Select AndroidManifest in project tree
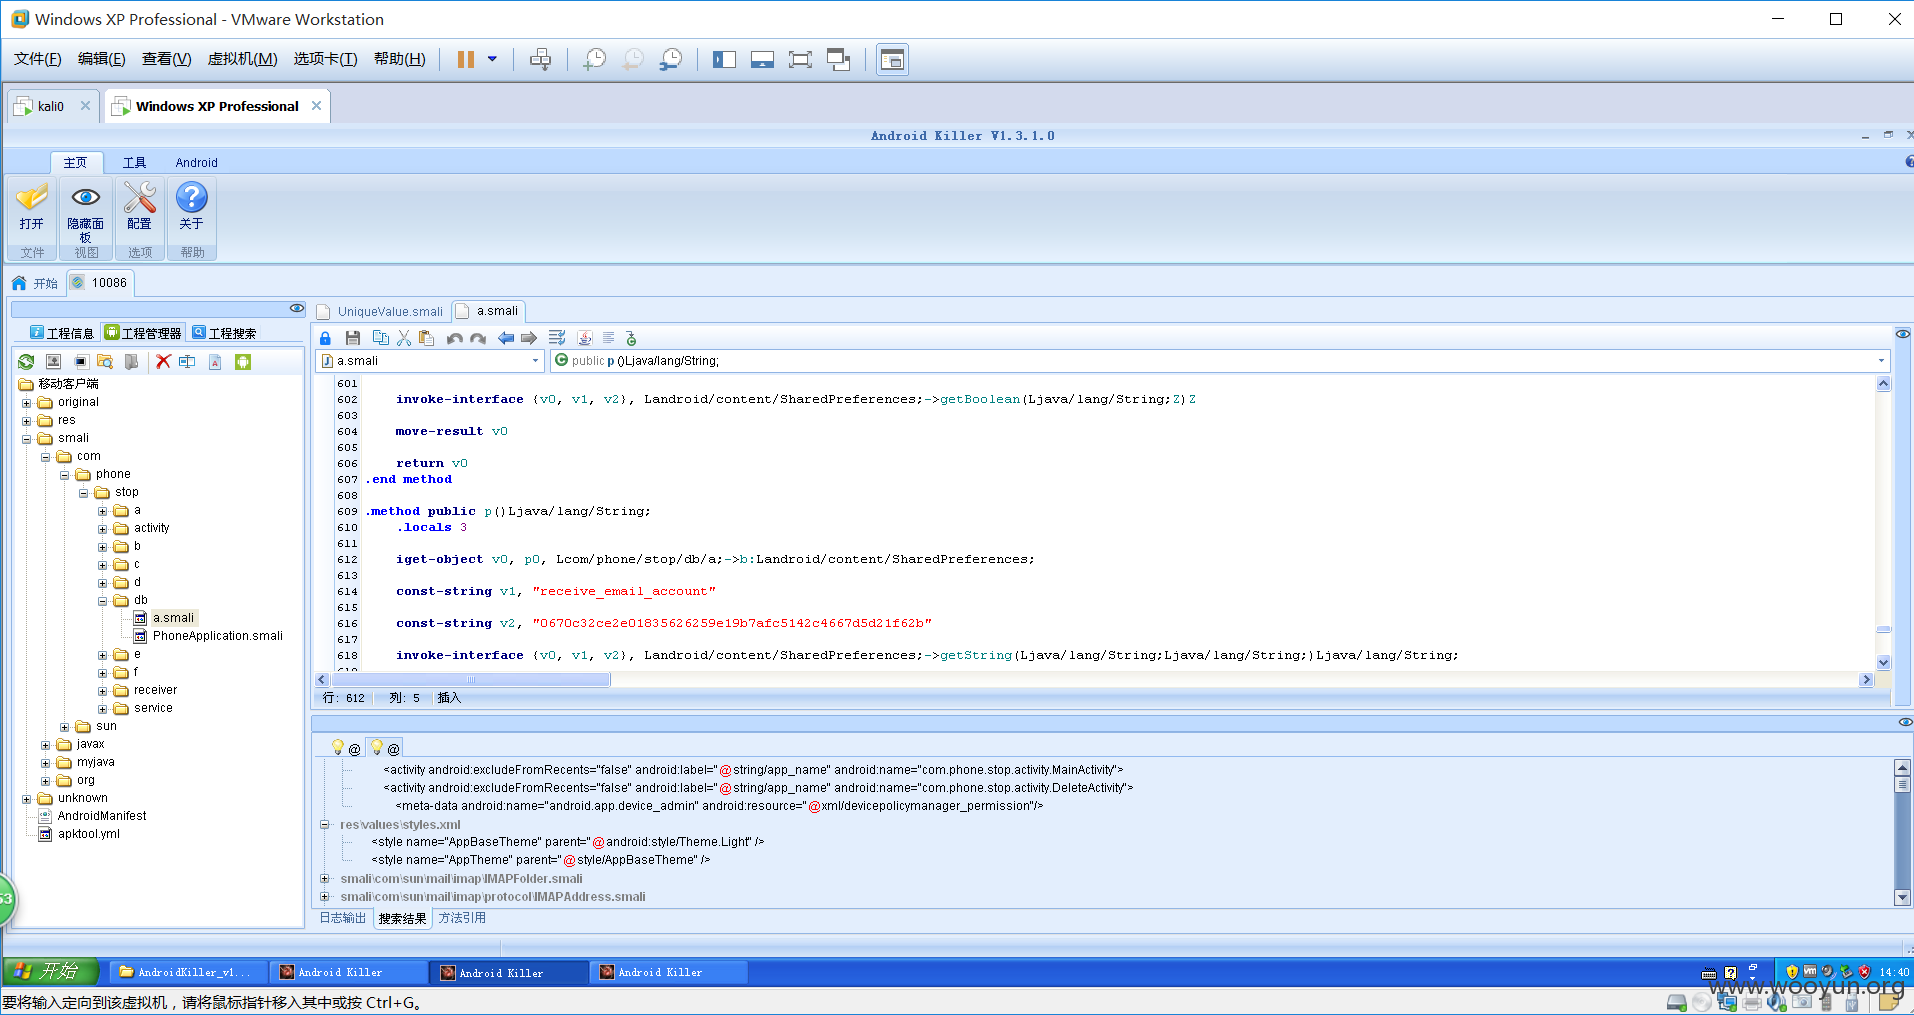The image size is (1914, 1015). pyautogui.click(x=102, y=816)
